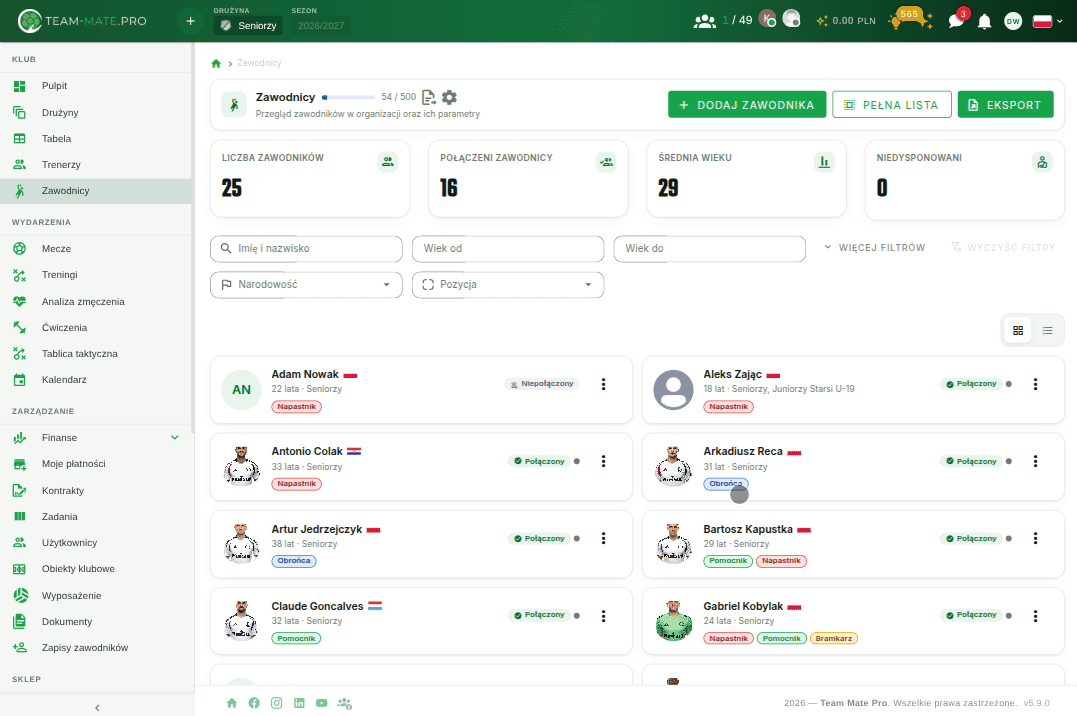Select season 2026/2027 selector
1077x716 pixels.
[x=321, y=25]
